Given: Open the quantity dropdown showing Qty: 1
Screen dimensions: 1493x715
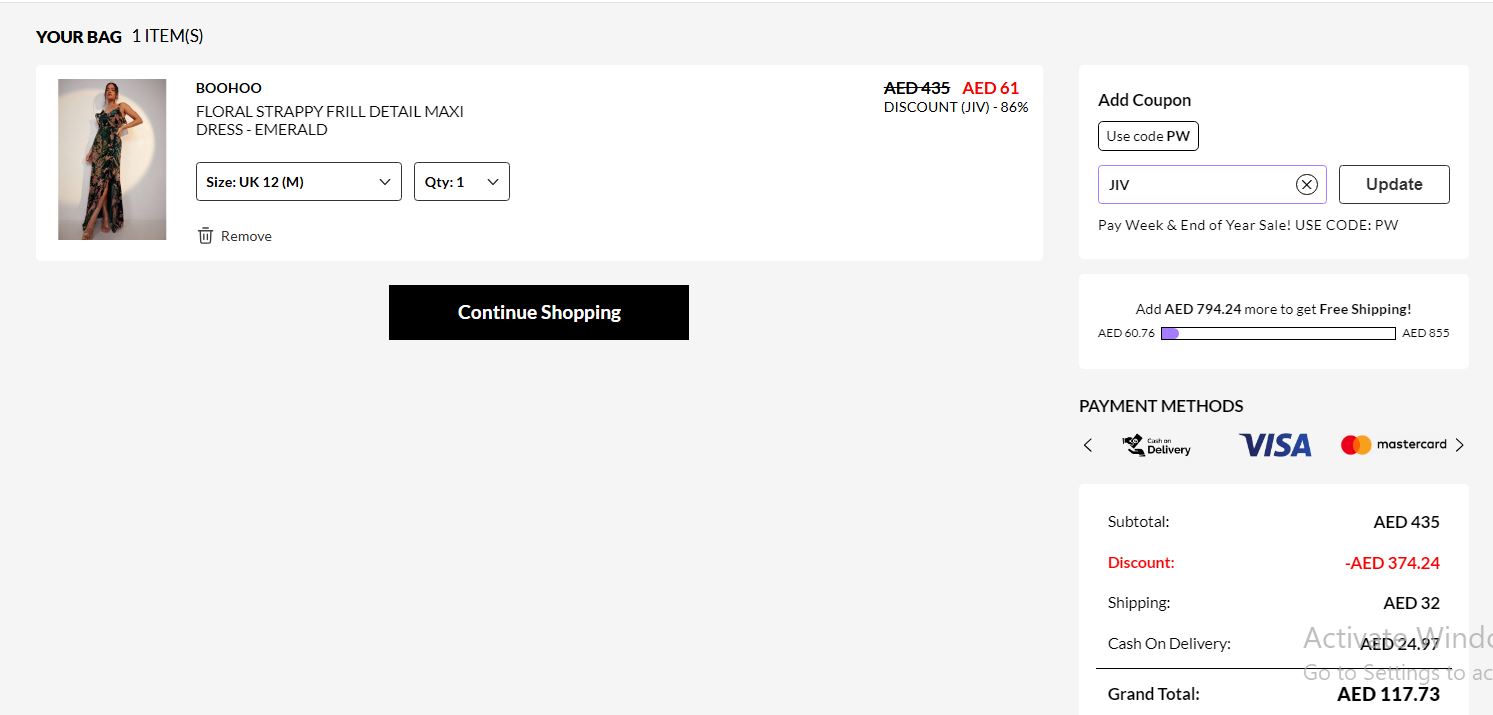Looking at the screenshot, I should coord(461,181).
